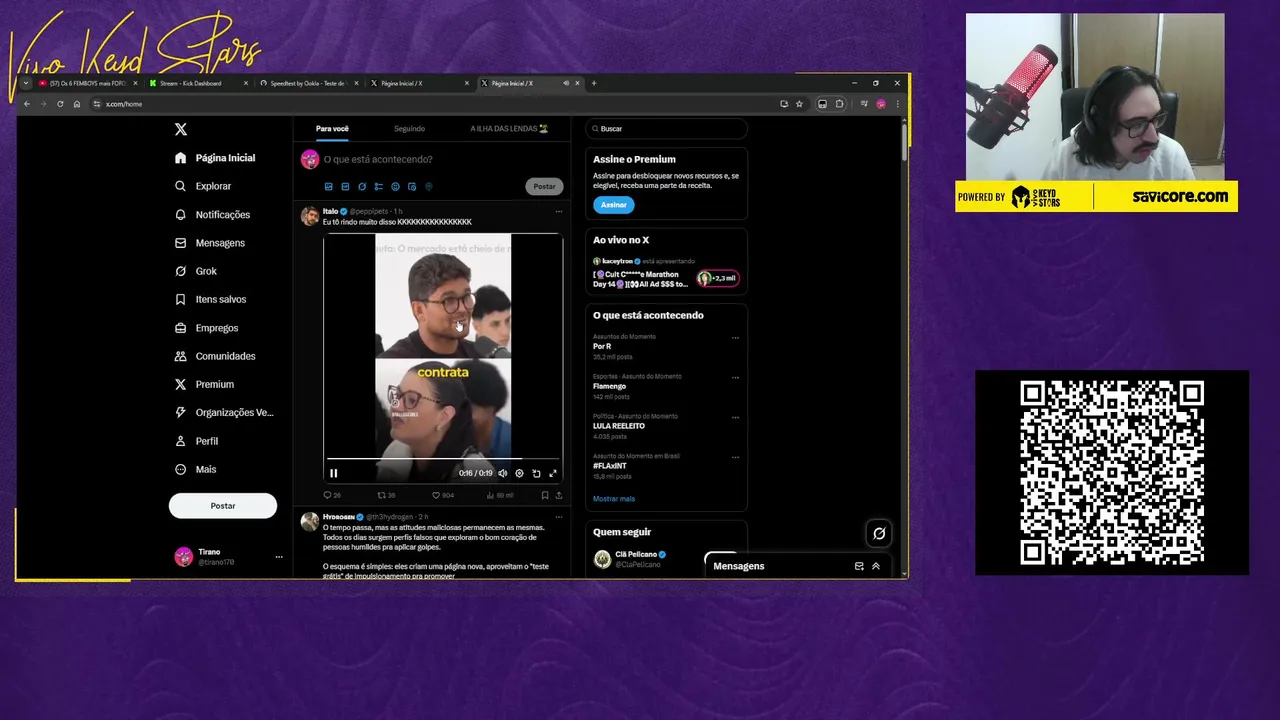Open more options for LULA REELEITO trend
1280x720 pixels.
[735, 417]
